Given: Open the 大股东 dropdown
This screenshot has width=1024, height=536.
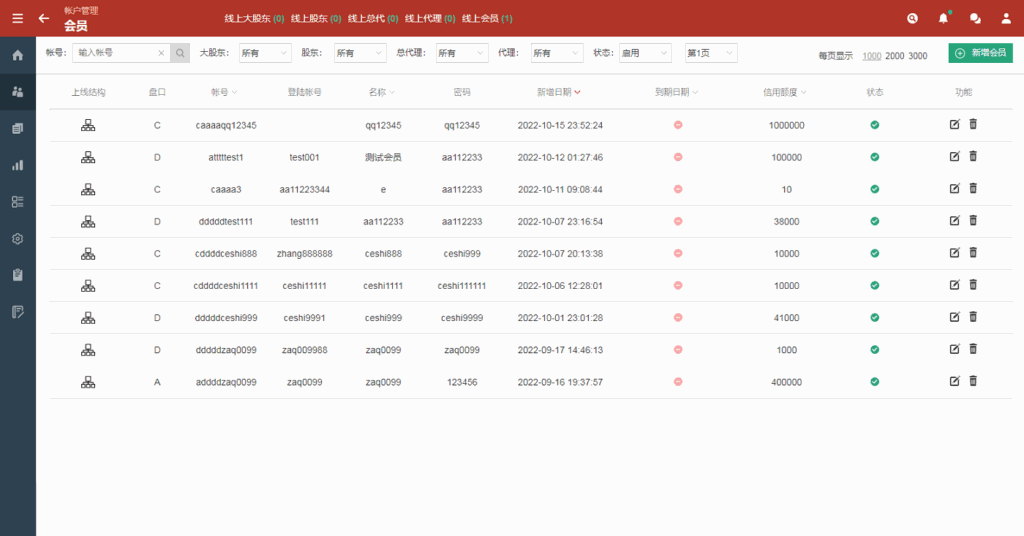Looking at the screenshot, I should coord(264,53).
